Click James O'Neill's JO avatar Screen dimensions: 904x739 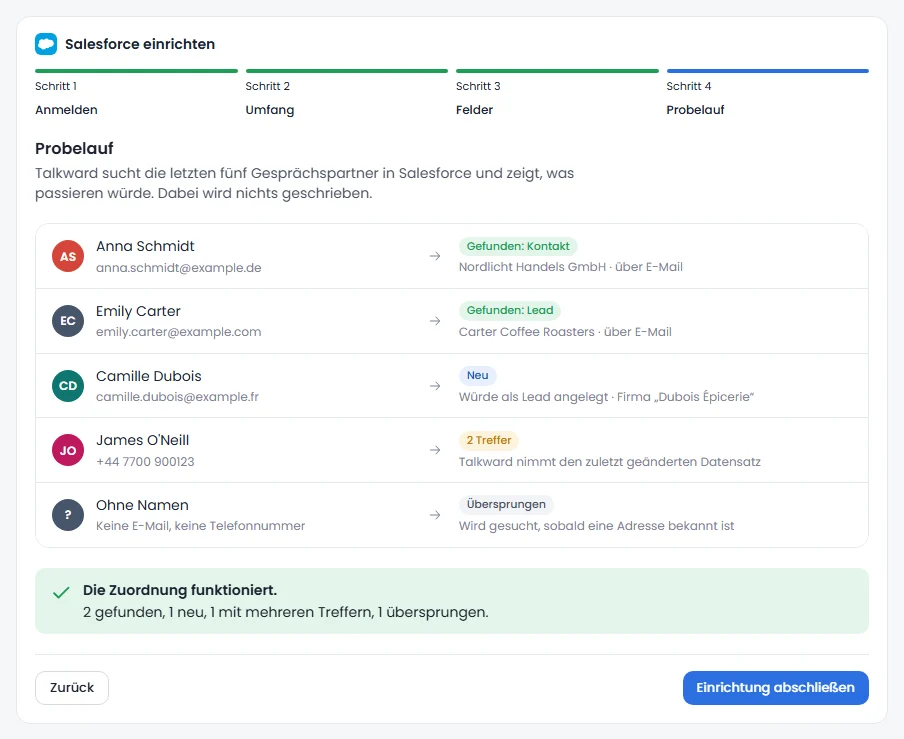pos(68,450)
